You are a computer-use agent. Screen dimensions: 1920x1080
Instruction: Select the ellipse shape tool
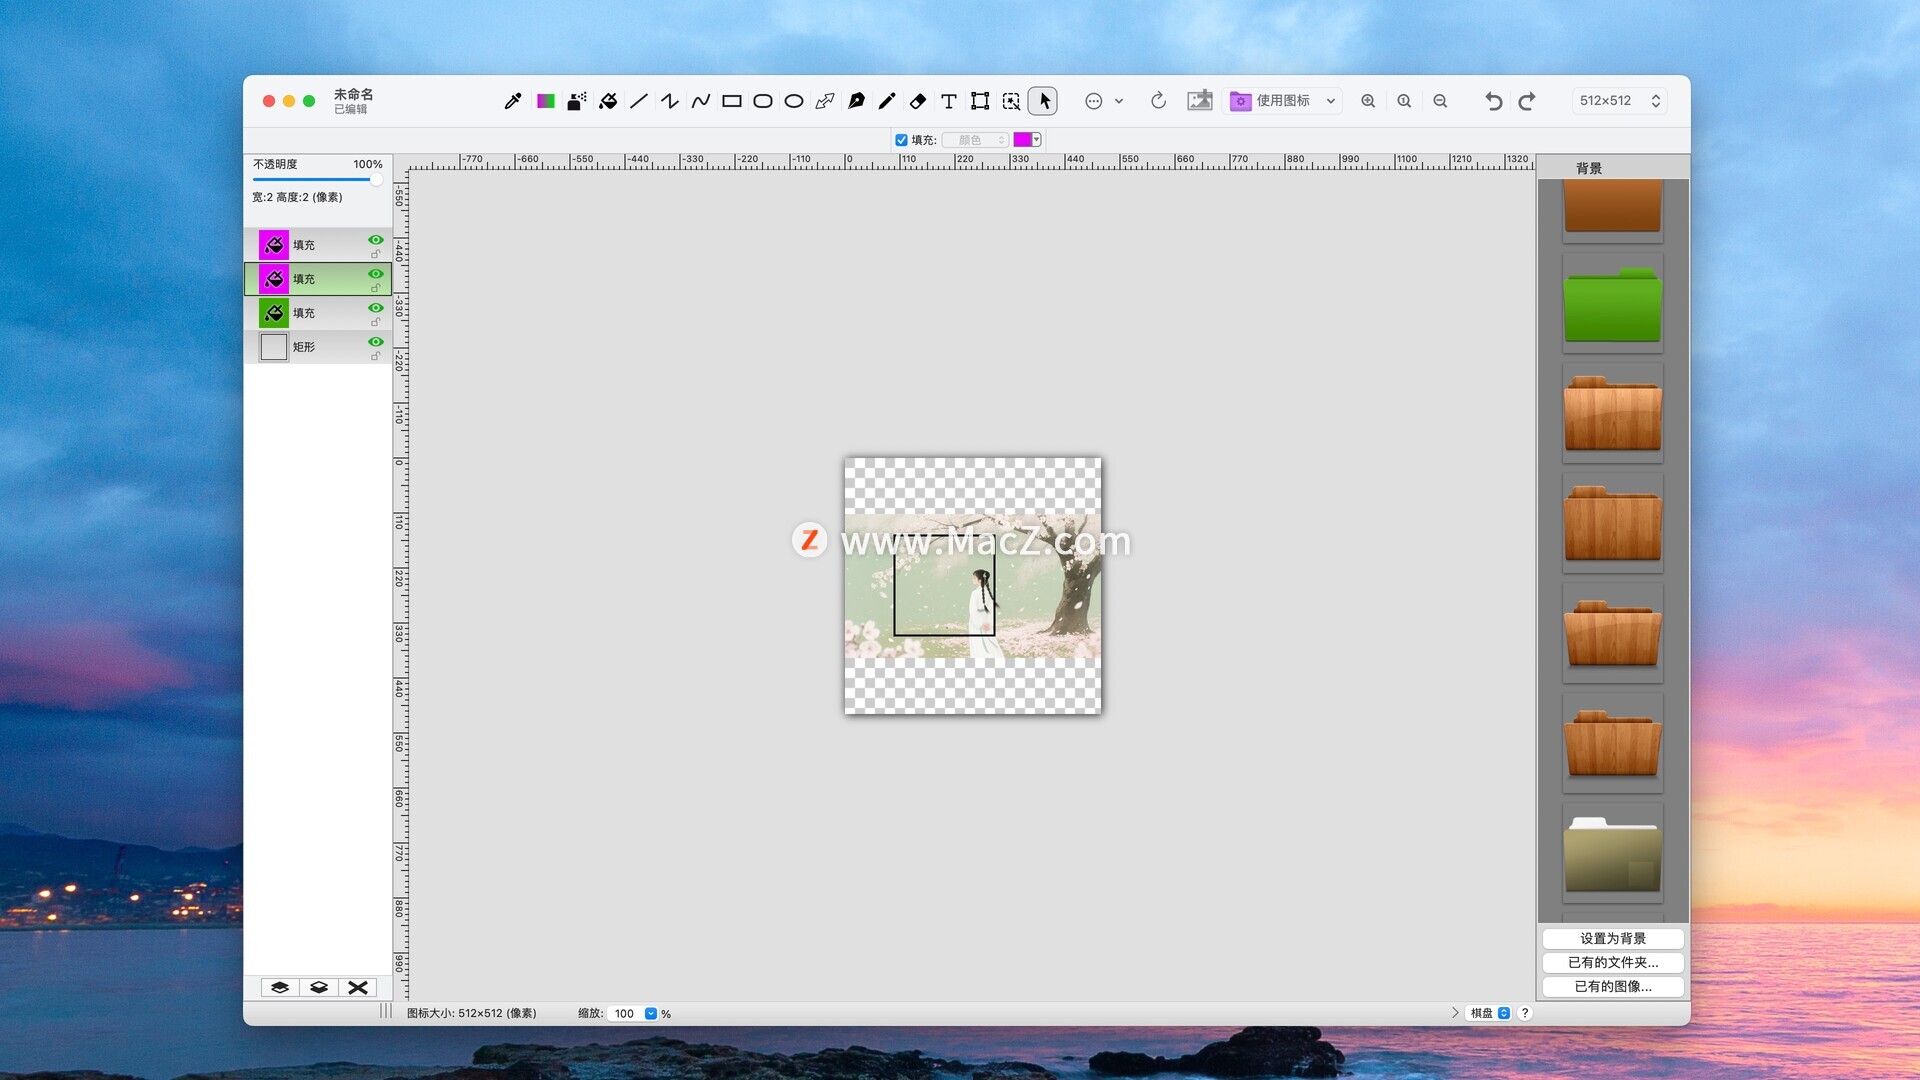click(x=794, y=101)
